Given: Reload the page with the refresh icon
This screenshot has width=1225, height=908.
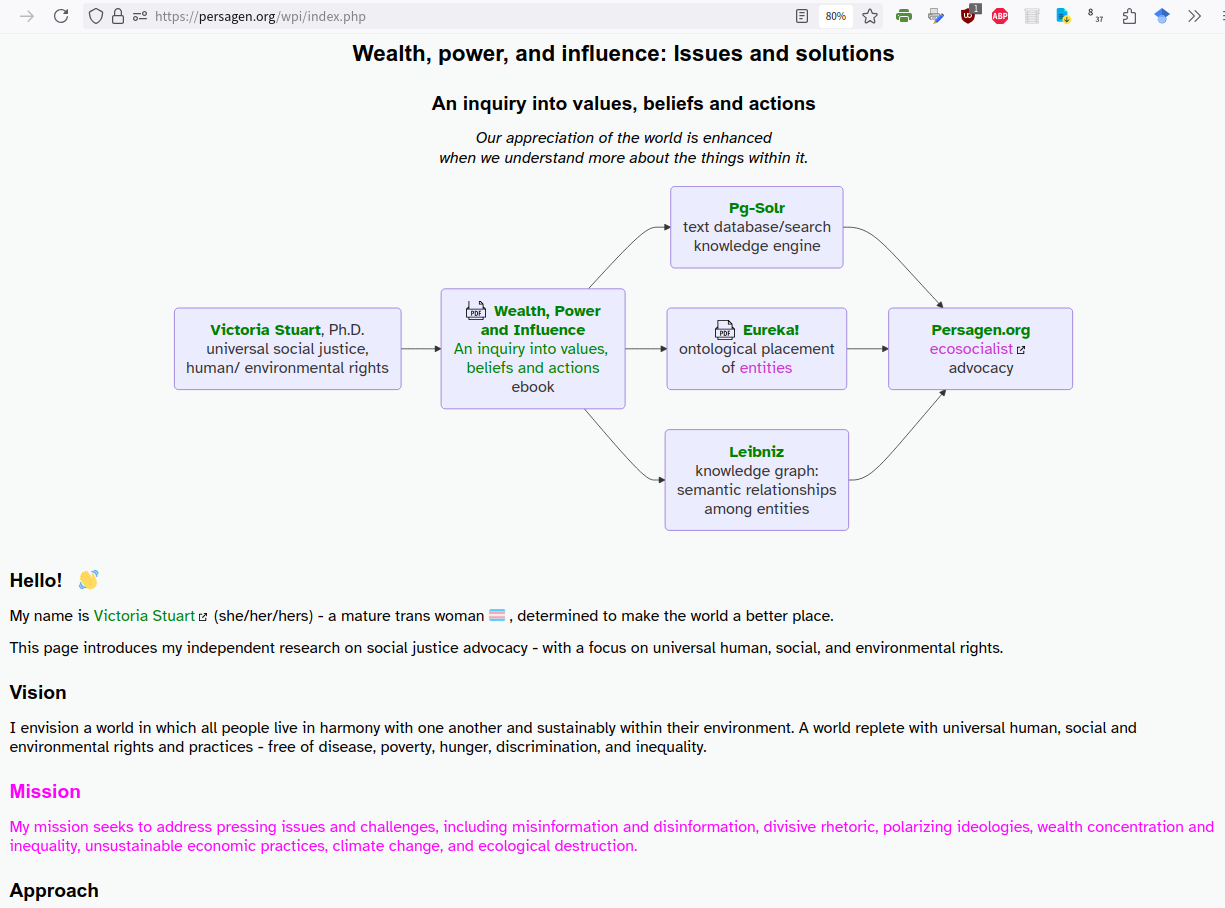Looking at the screenshot, I should [x=61, y=16].
